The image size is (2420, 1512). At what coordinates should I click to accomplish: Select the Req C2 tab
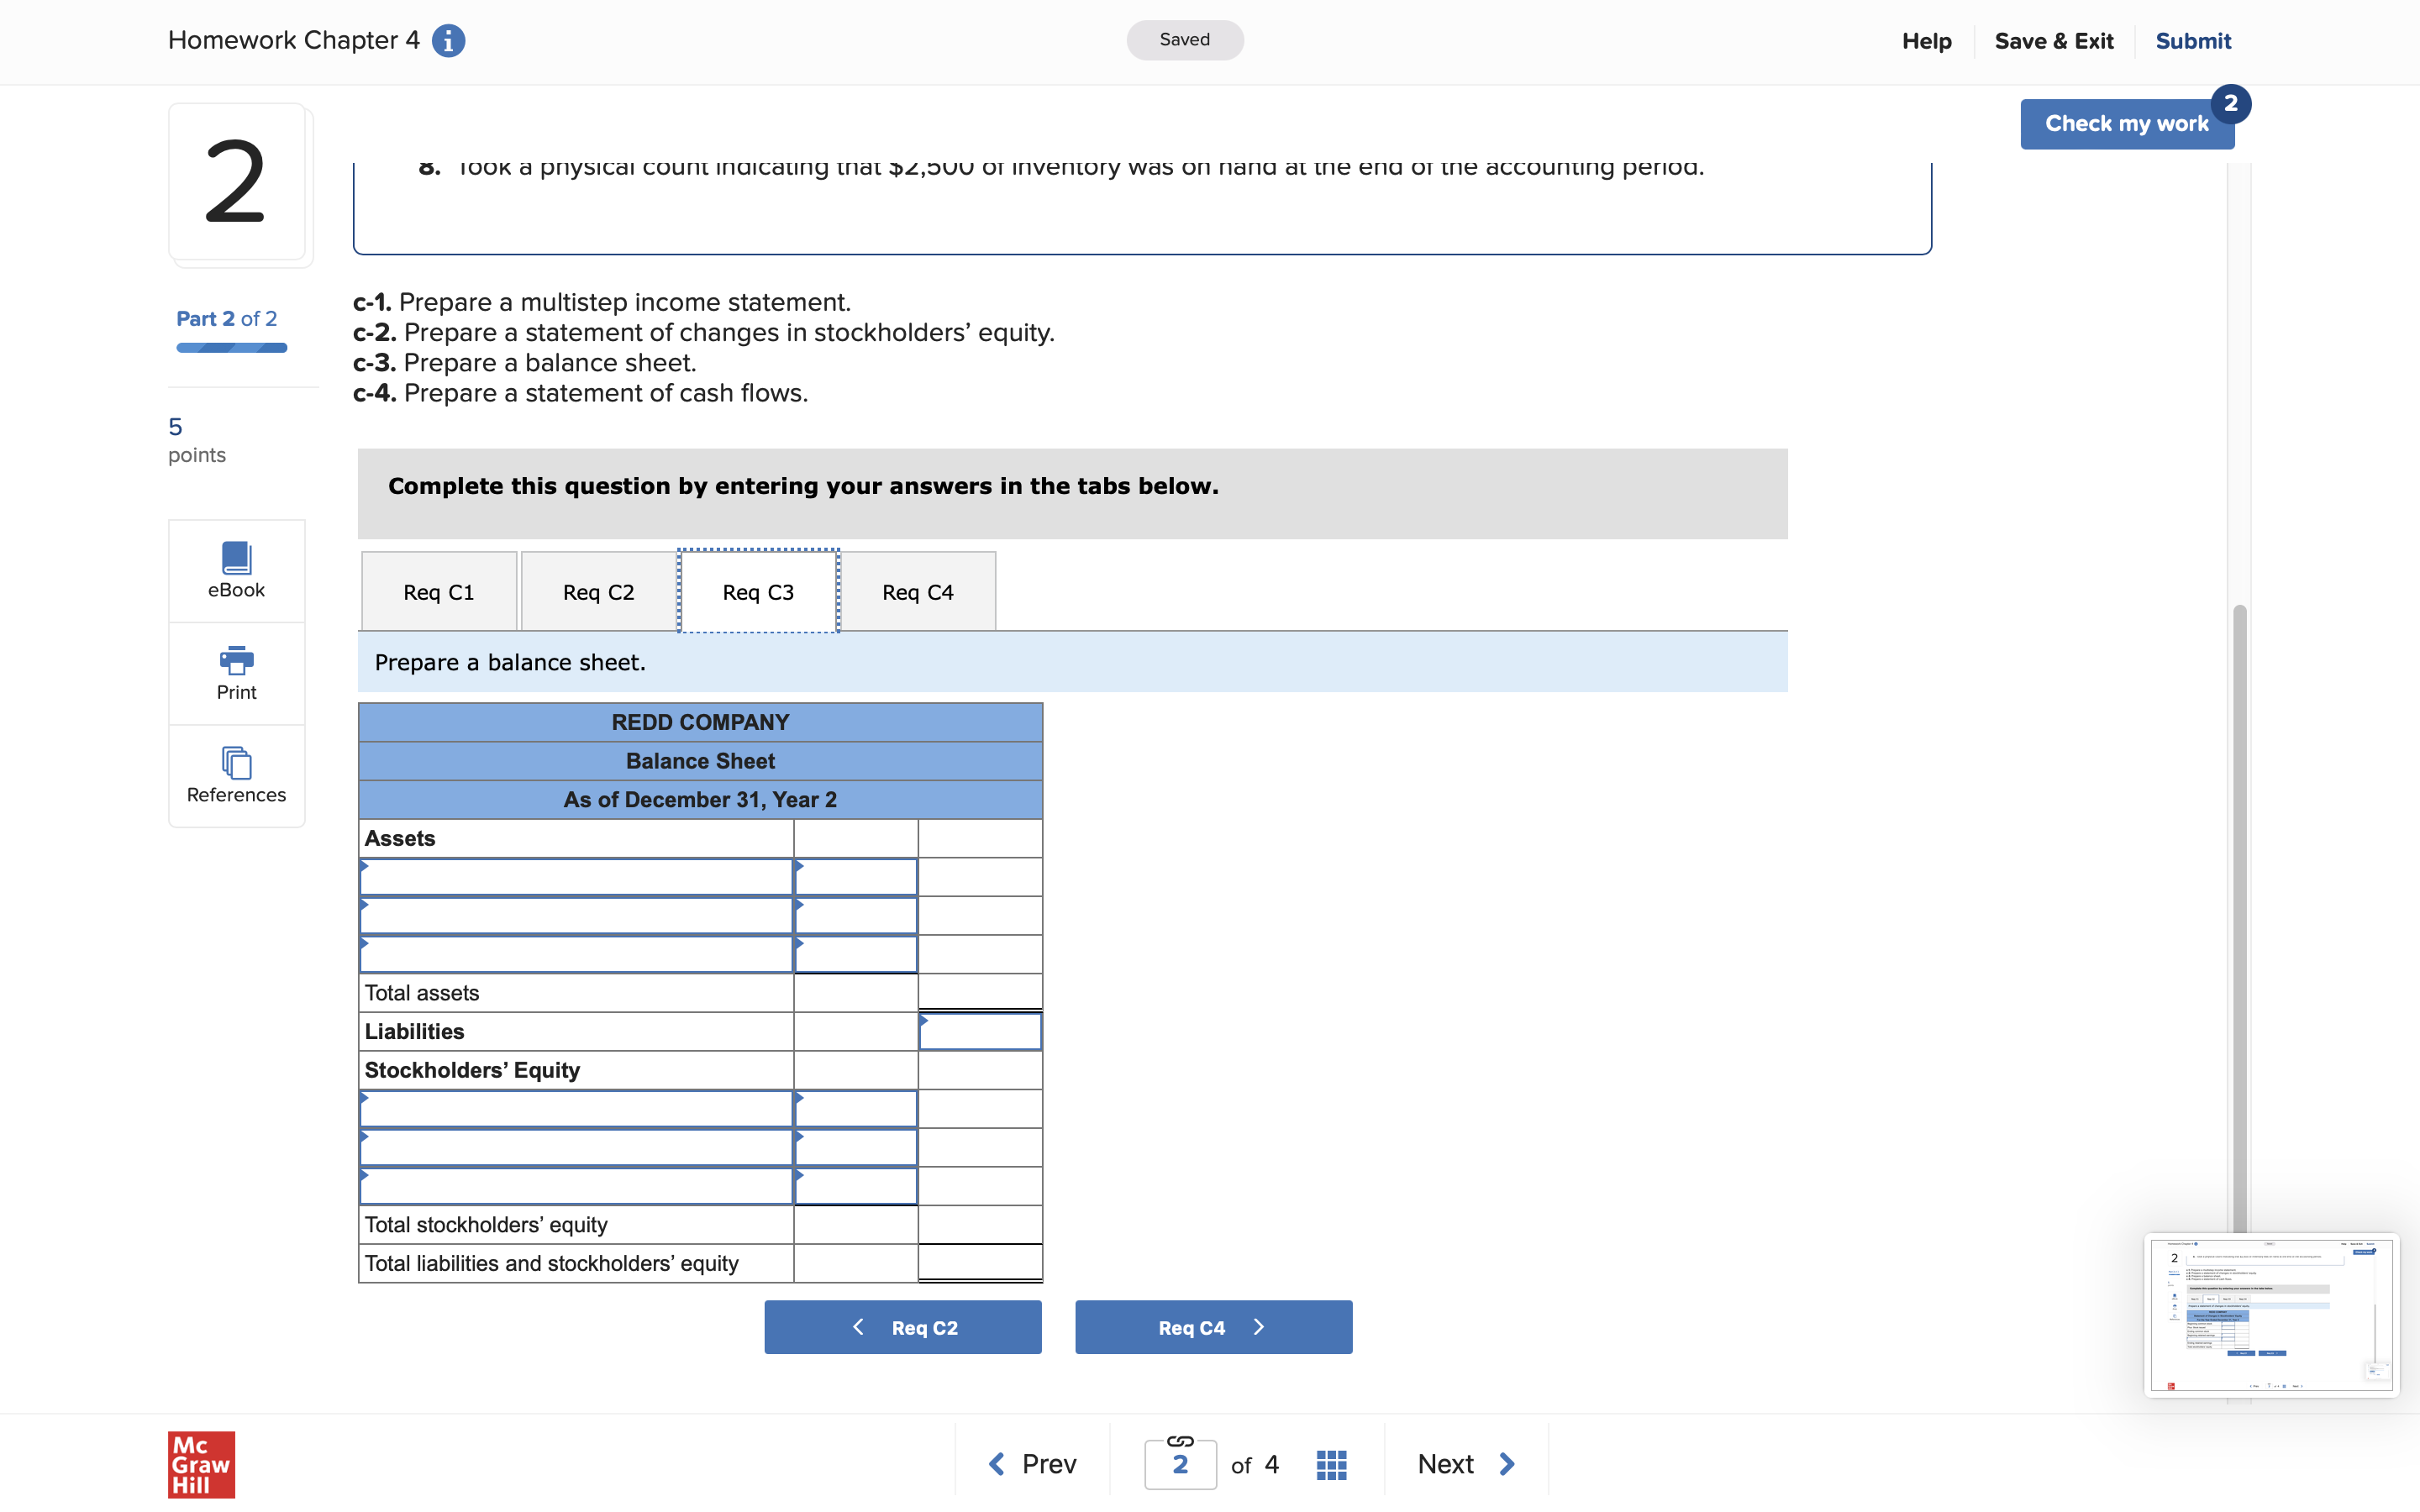pyautogui.click(x=598, y=592)
